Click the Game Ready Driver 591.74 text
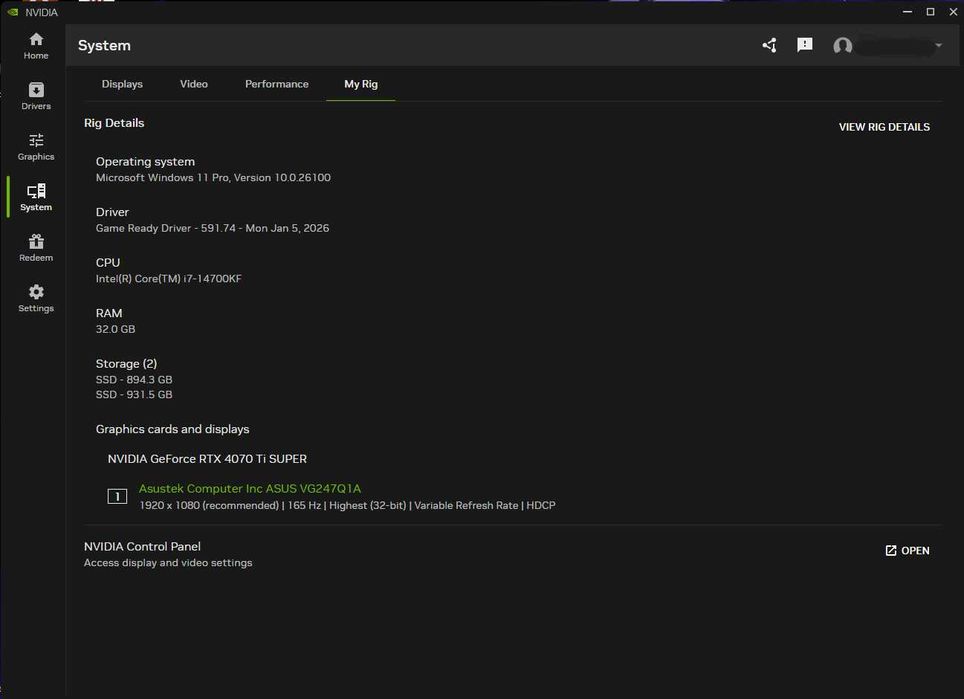The height and width of the screenshot is (699, 964). coord(212,227)
